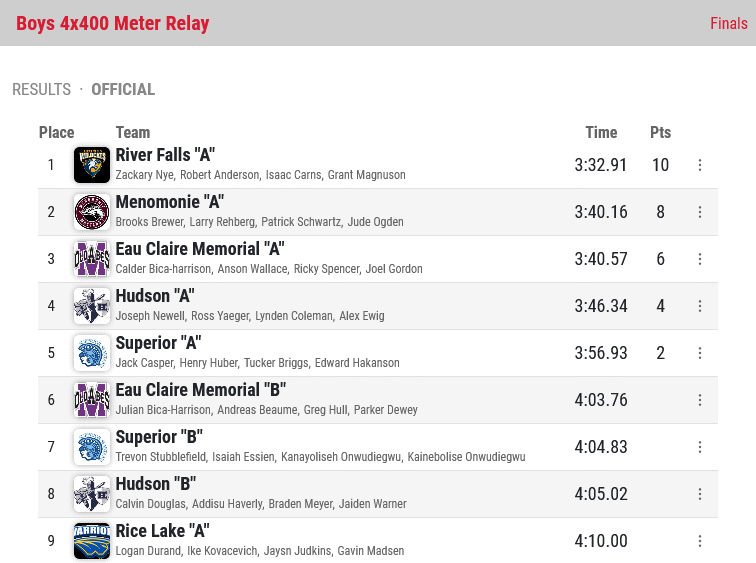Click the Rice Lake Warriors logo
756x563 pixels.
click(92, 541)
